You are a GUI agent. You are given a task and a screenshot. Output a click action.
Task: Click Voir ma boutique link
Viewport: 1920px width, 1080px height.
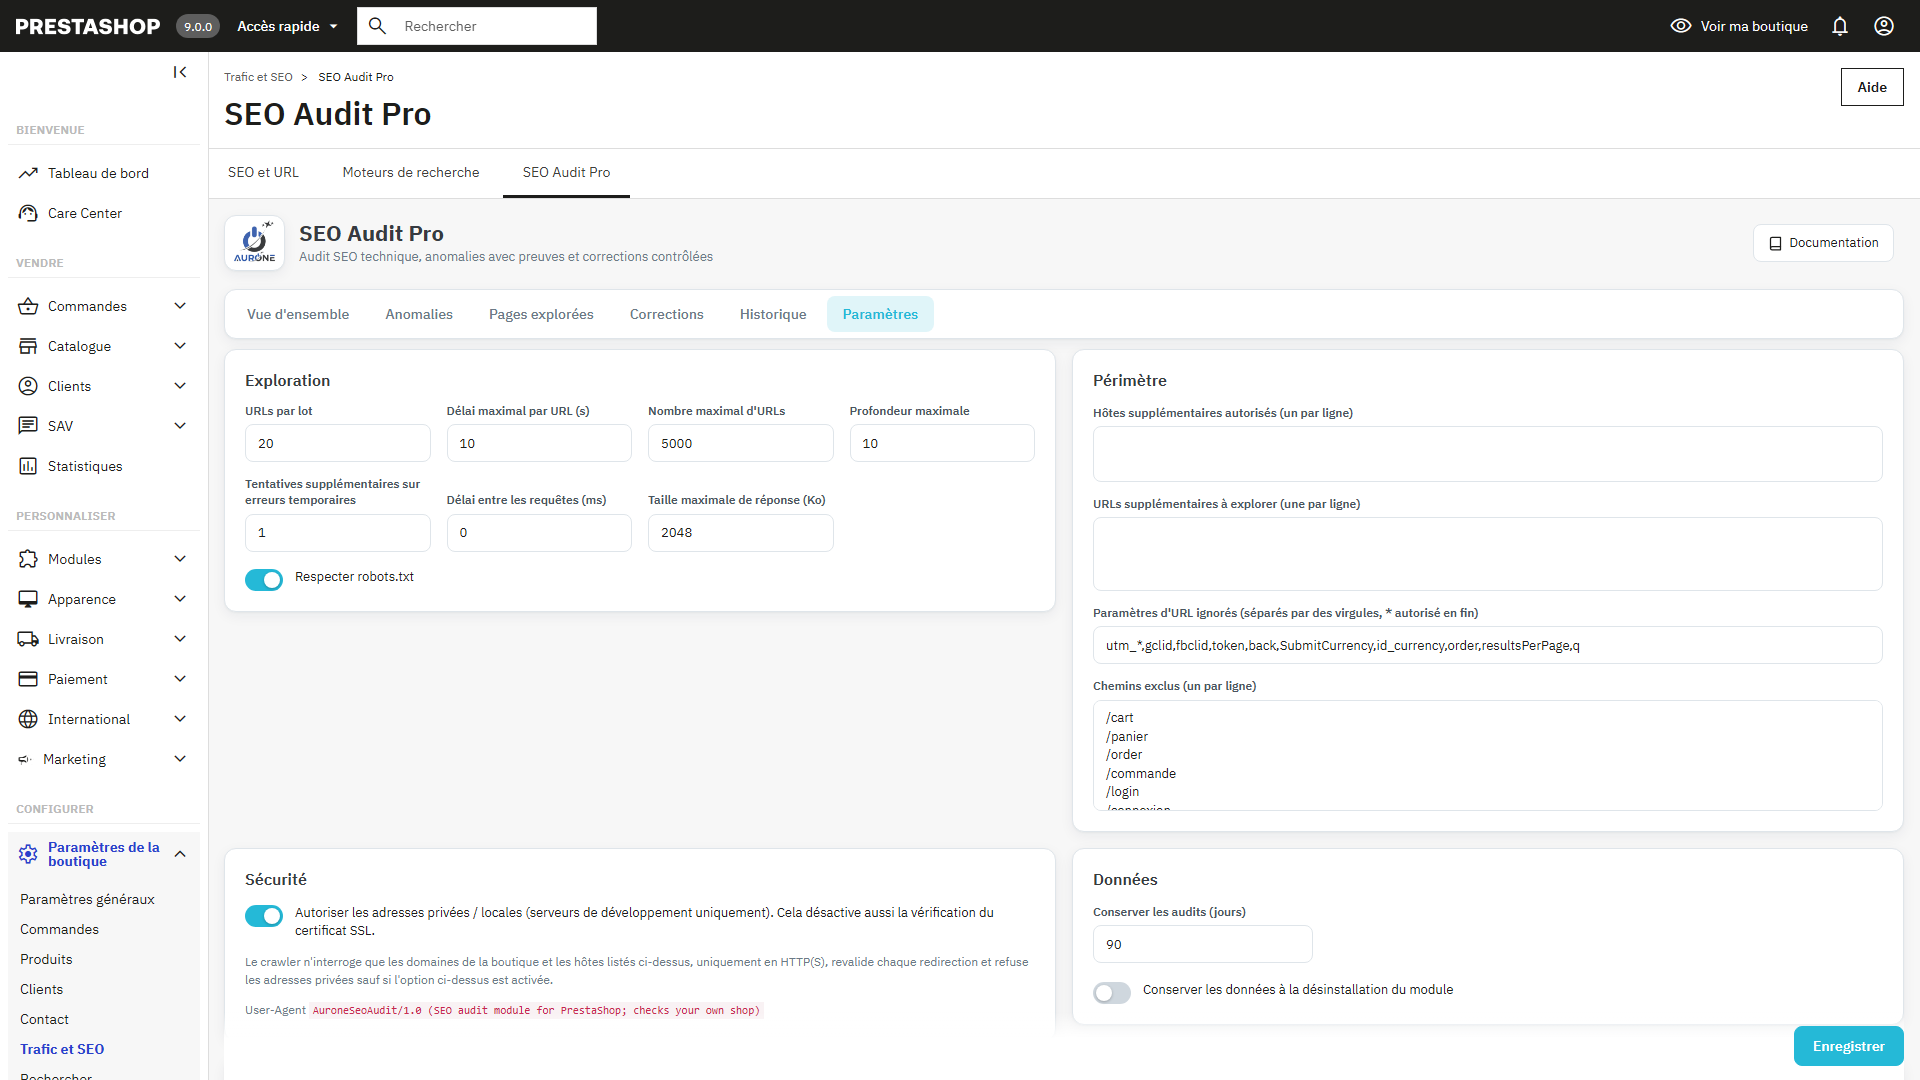click(x=1754, y=26)
